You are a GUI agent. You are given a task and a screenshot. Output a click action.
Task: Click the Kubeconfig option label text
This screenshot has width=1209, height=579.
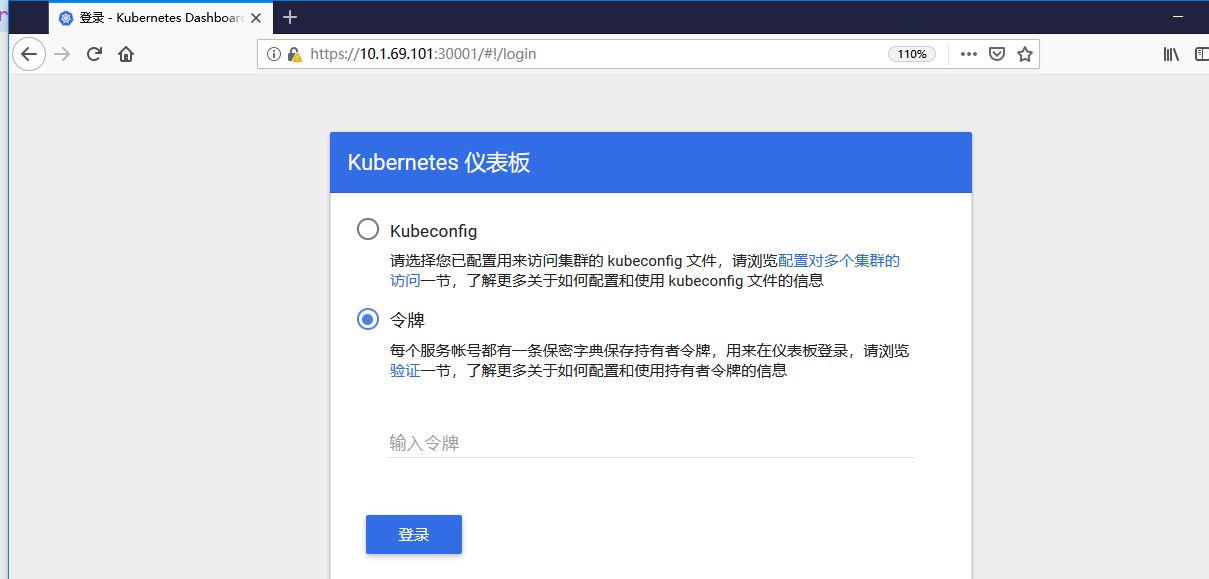[434, 230]
